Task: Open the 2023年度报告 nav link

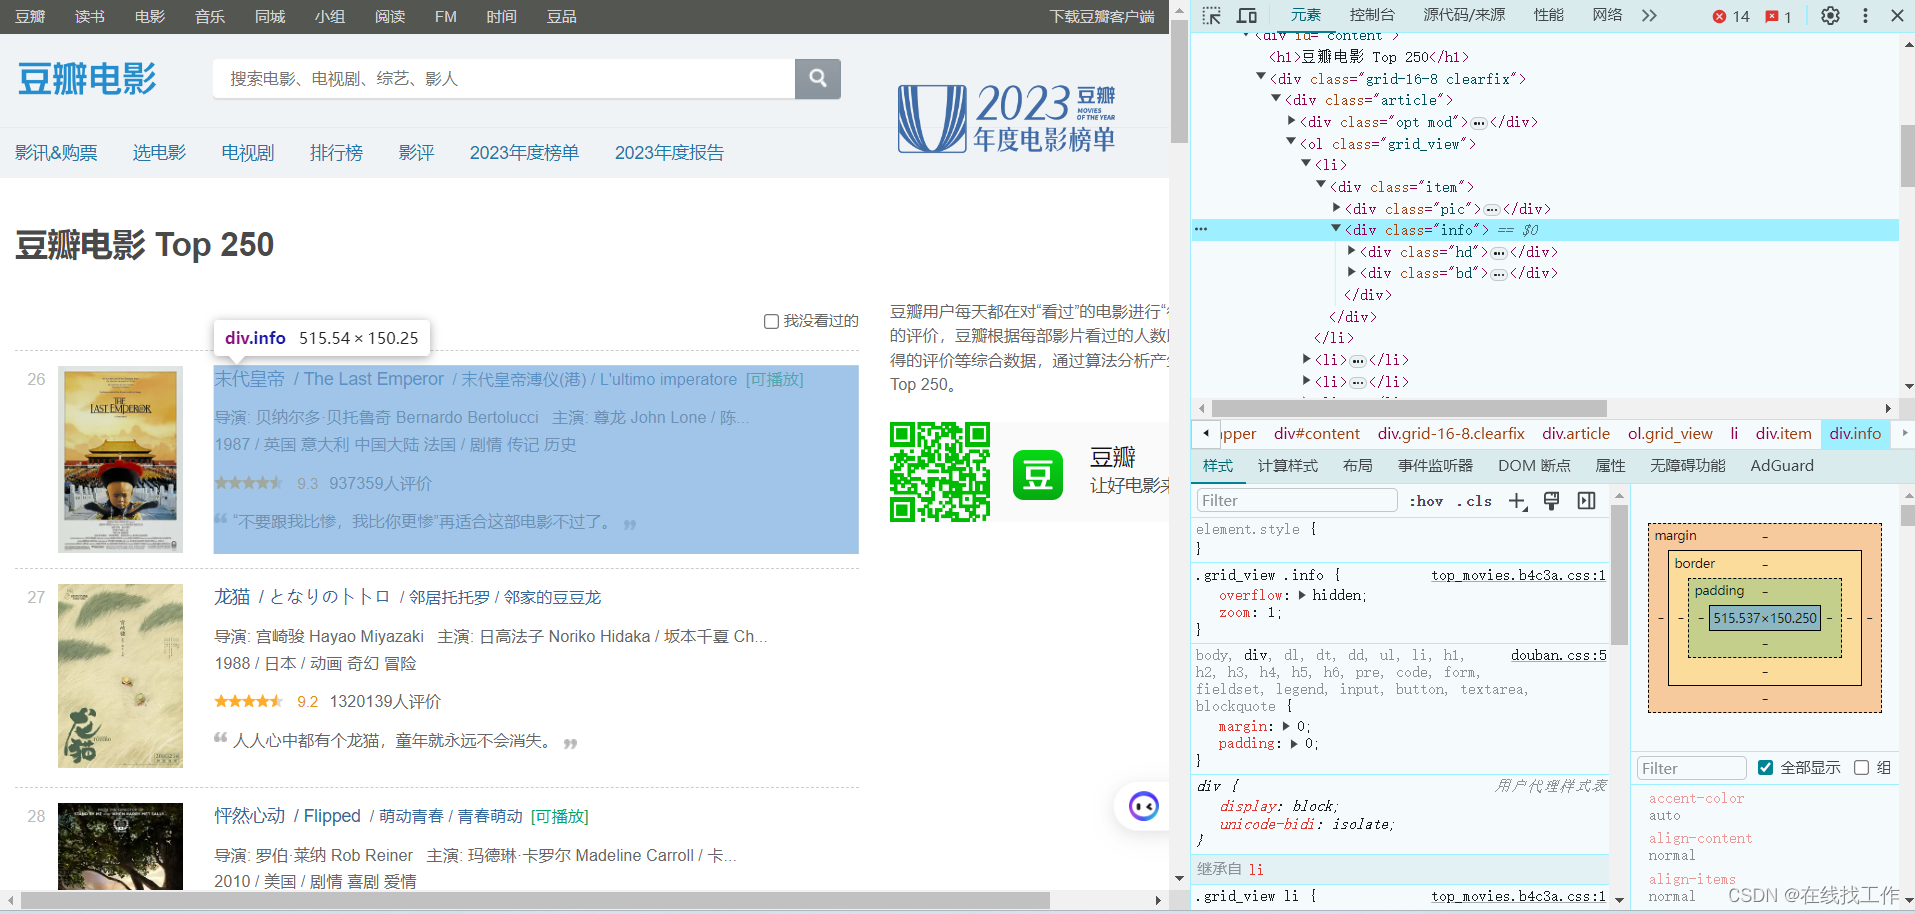Action: click(x=669, y=153)
